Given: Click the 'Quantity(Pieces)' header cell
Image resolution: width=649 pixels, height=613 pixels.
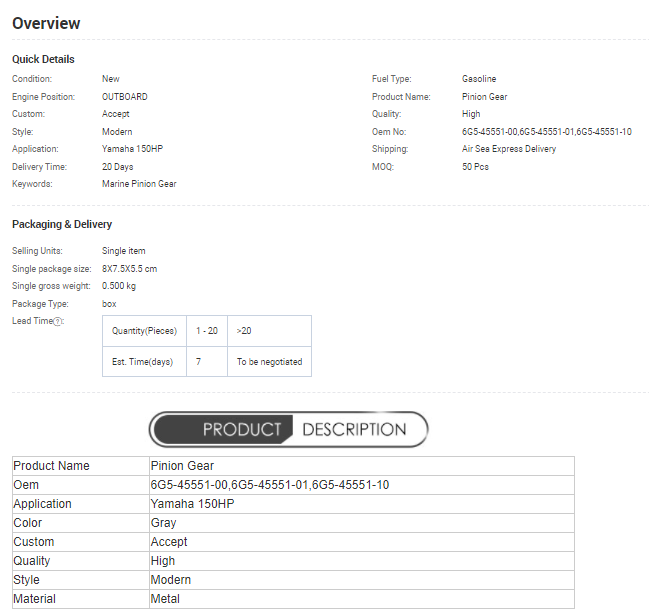Looking at the screenshot, I should pos(144,331).
